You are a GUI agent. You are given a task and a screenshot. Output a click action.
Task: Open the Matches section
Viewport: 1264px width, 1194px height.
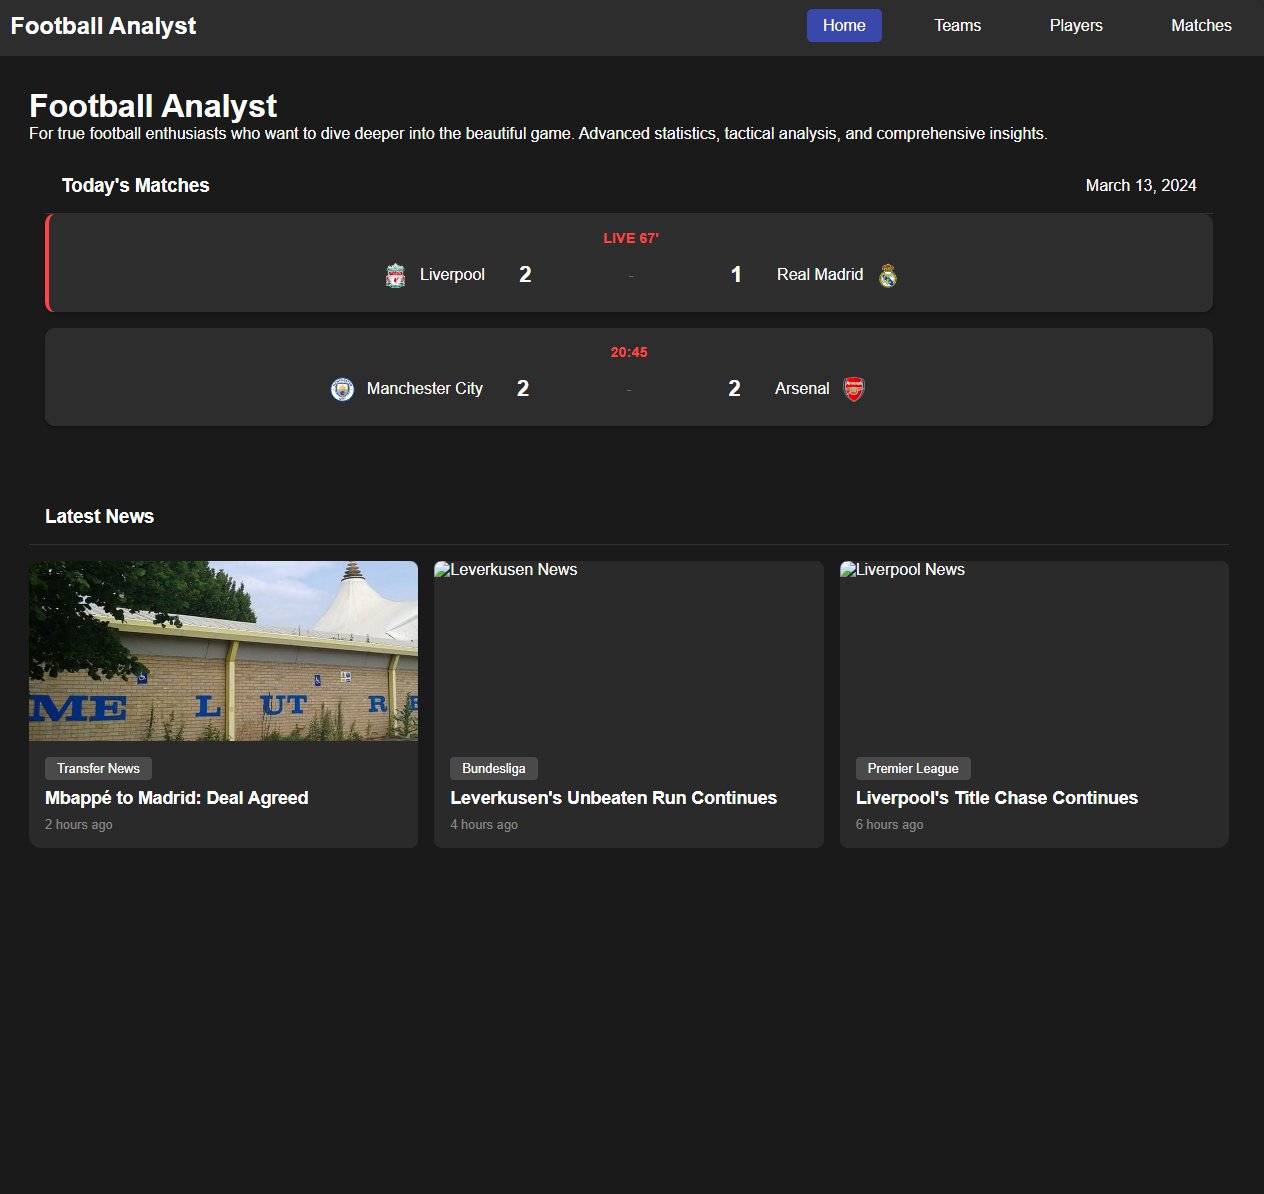(1200, 25)
